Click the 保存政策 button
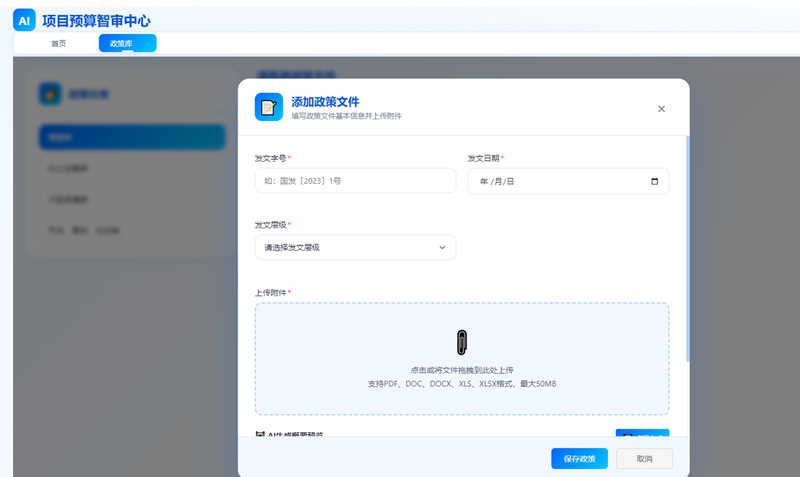The height and width of the screenshot is (477, 800). pos(579,459)
